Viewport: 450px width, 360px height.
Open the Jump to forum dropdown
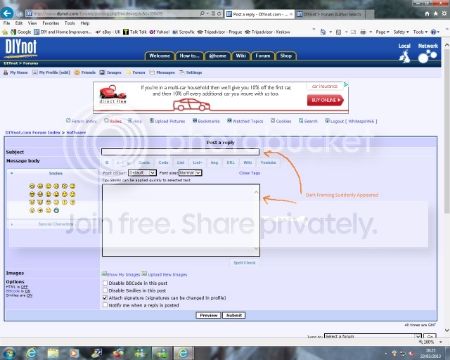[373, 336]
